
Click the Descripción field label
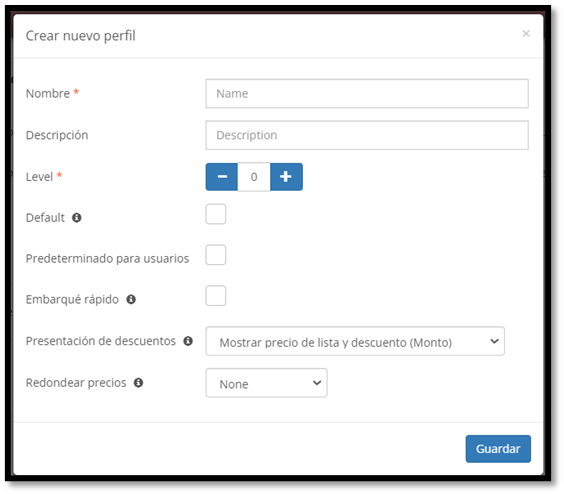pyautogui.click(x=57, y=135)
